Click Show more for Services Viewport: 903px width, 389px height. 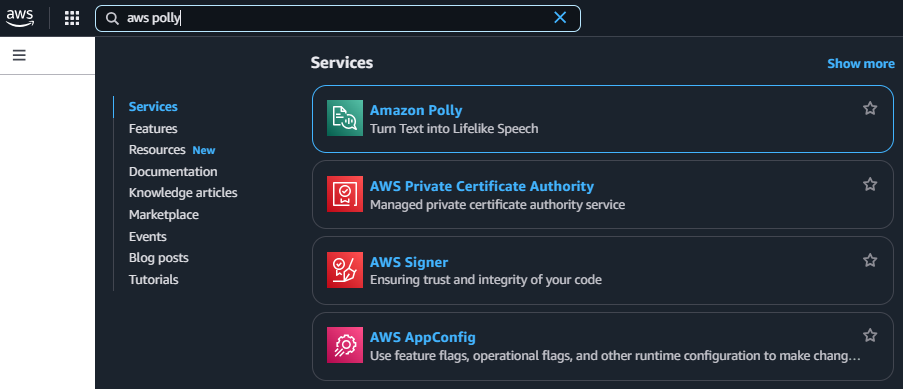pyautogui.click(x=861, y=63)
